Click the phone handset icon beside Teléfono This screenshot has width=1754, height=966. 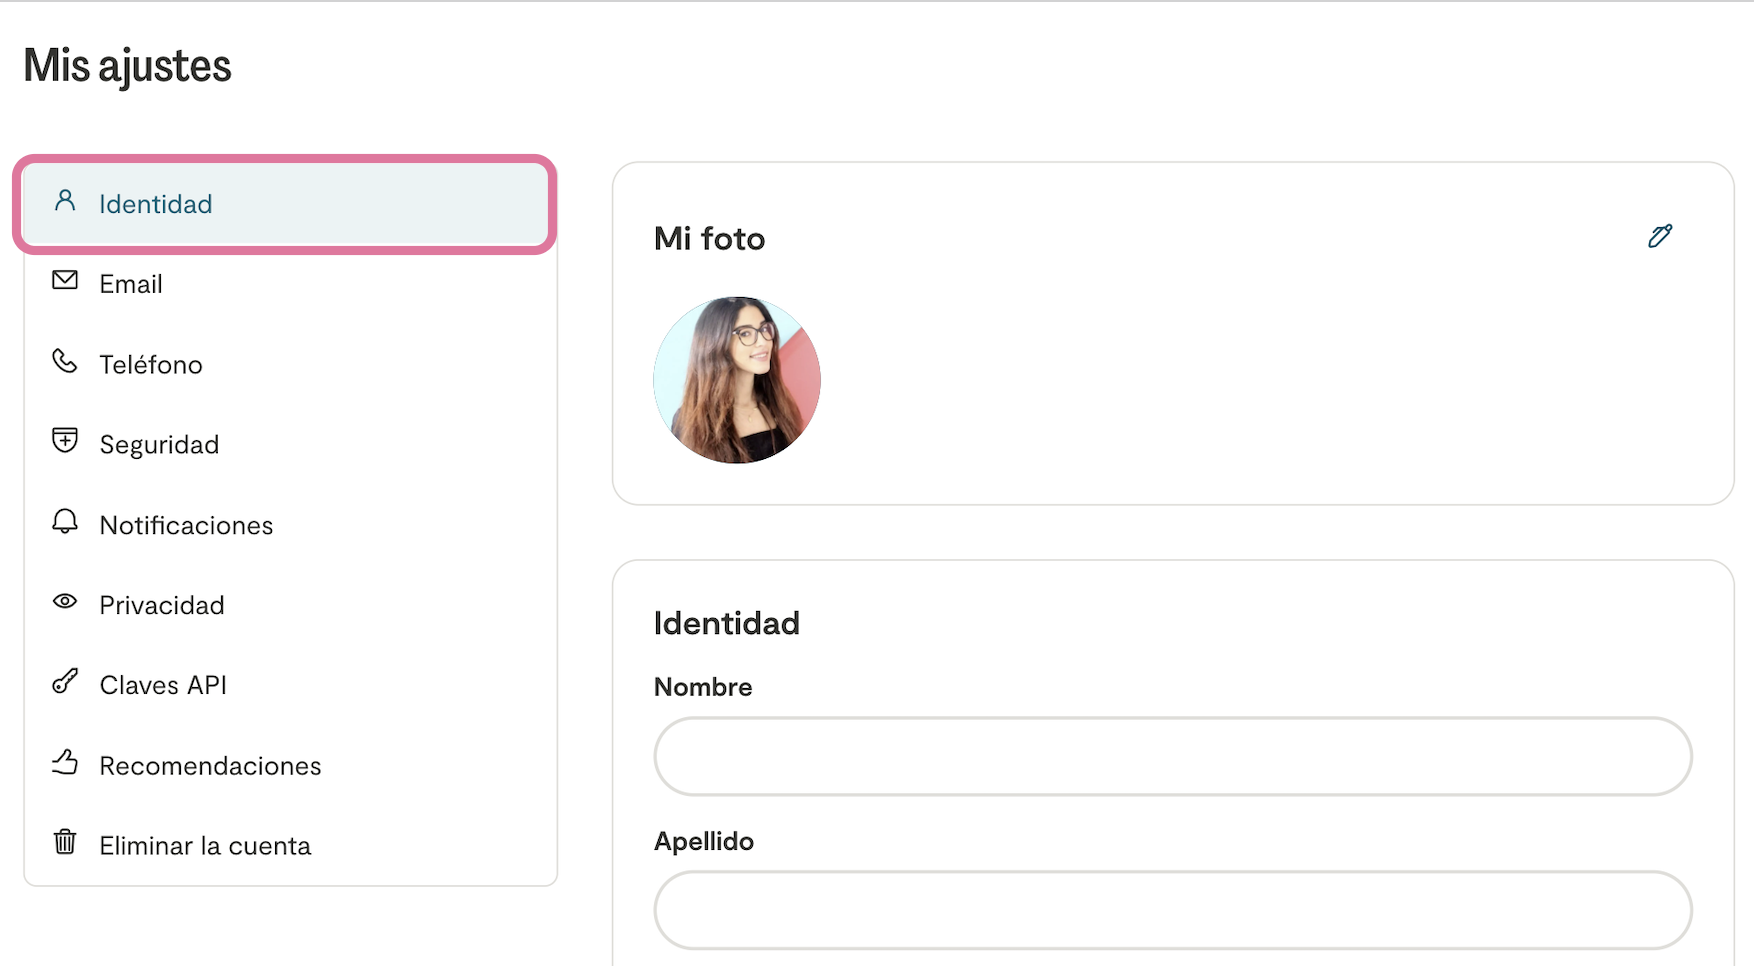(65, 361)
